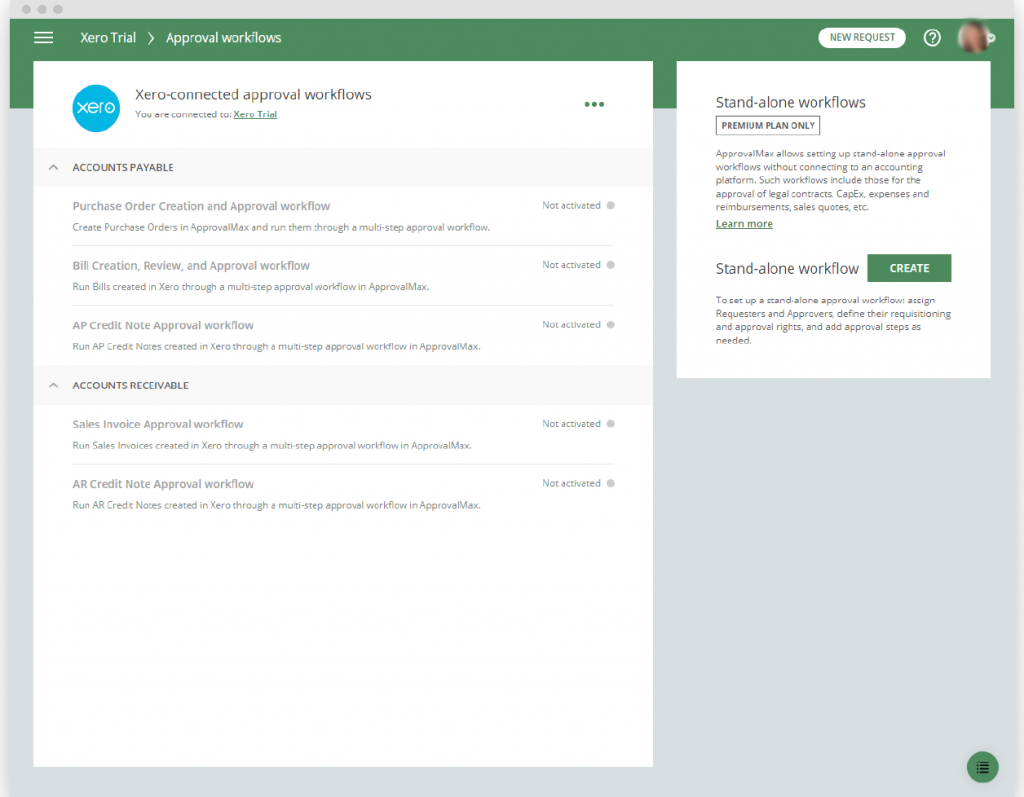1024x797 pixels.
Task: Click description 'Run Sales Invoices created in Xero' text
Action: point(272,446)
